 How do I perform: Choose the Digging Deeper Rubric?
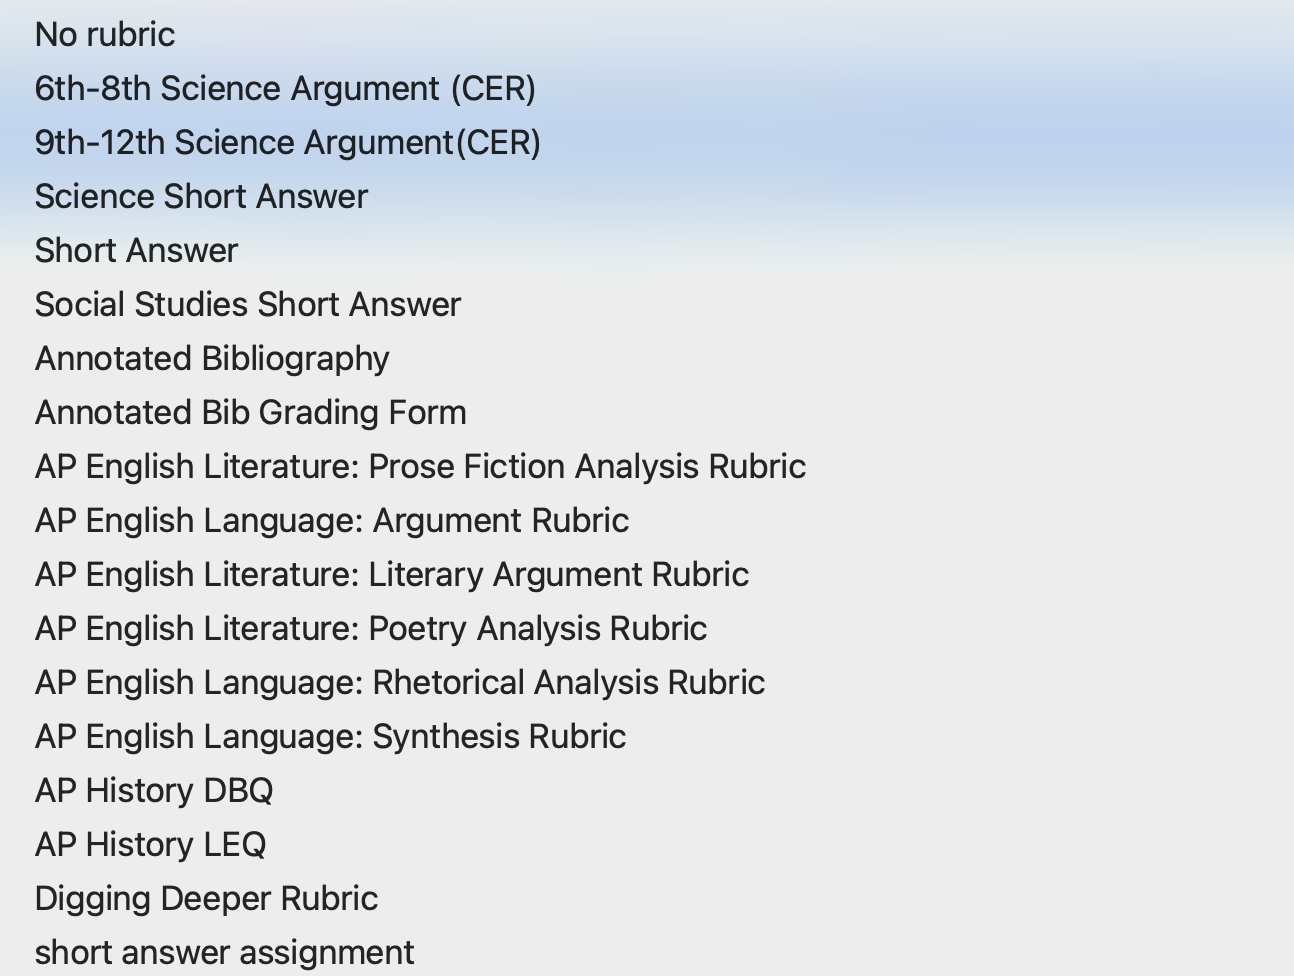(206, 898)
